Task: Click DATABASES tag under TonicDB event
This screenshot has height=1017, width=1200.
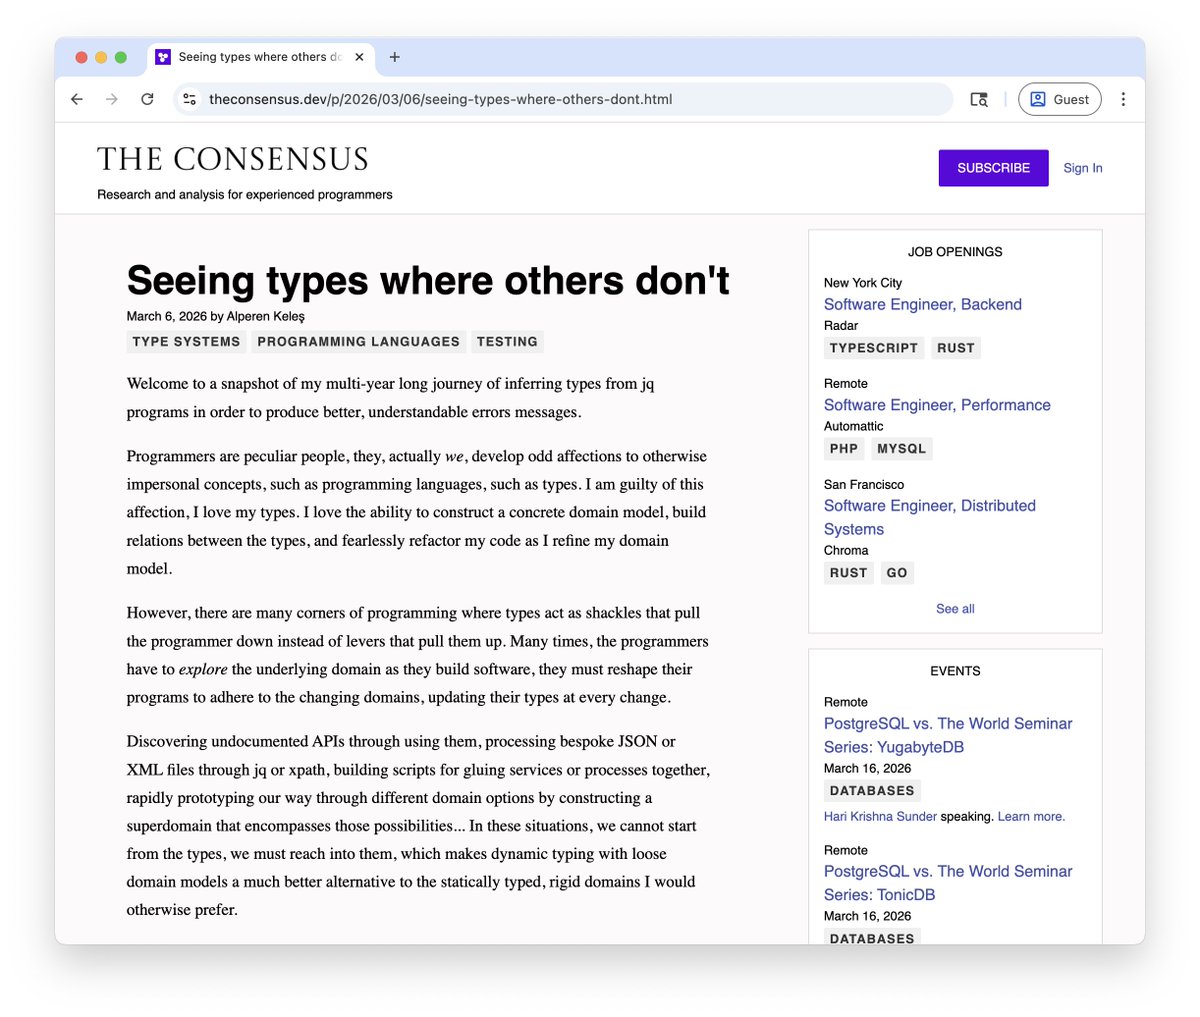Action: point(872,937)
